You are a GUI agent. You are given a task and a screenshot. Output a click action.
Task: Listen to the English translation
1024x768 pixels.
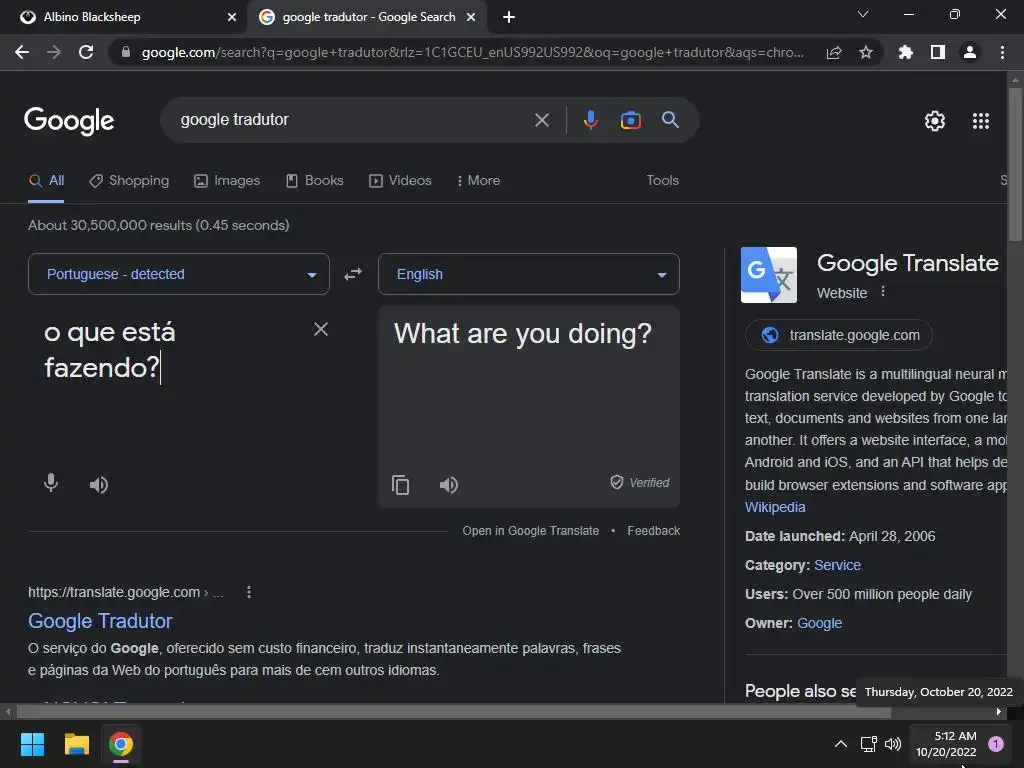click(x=449, y=485)
